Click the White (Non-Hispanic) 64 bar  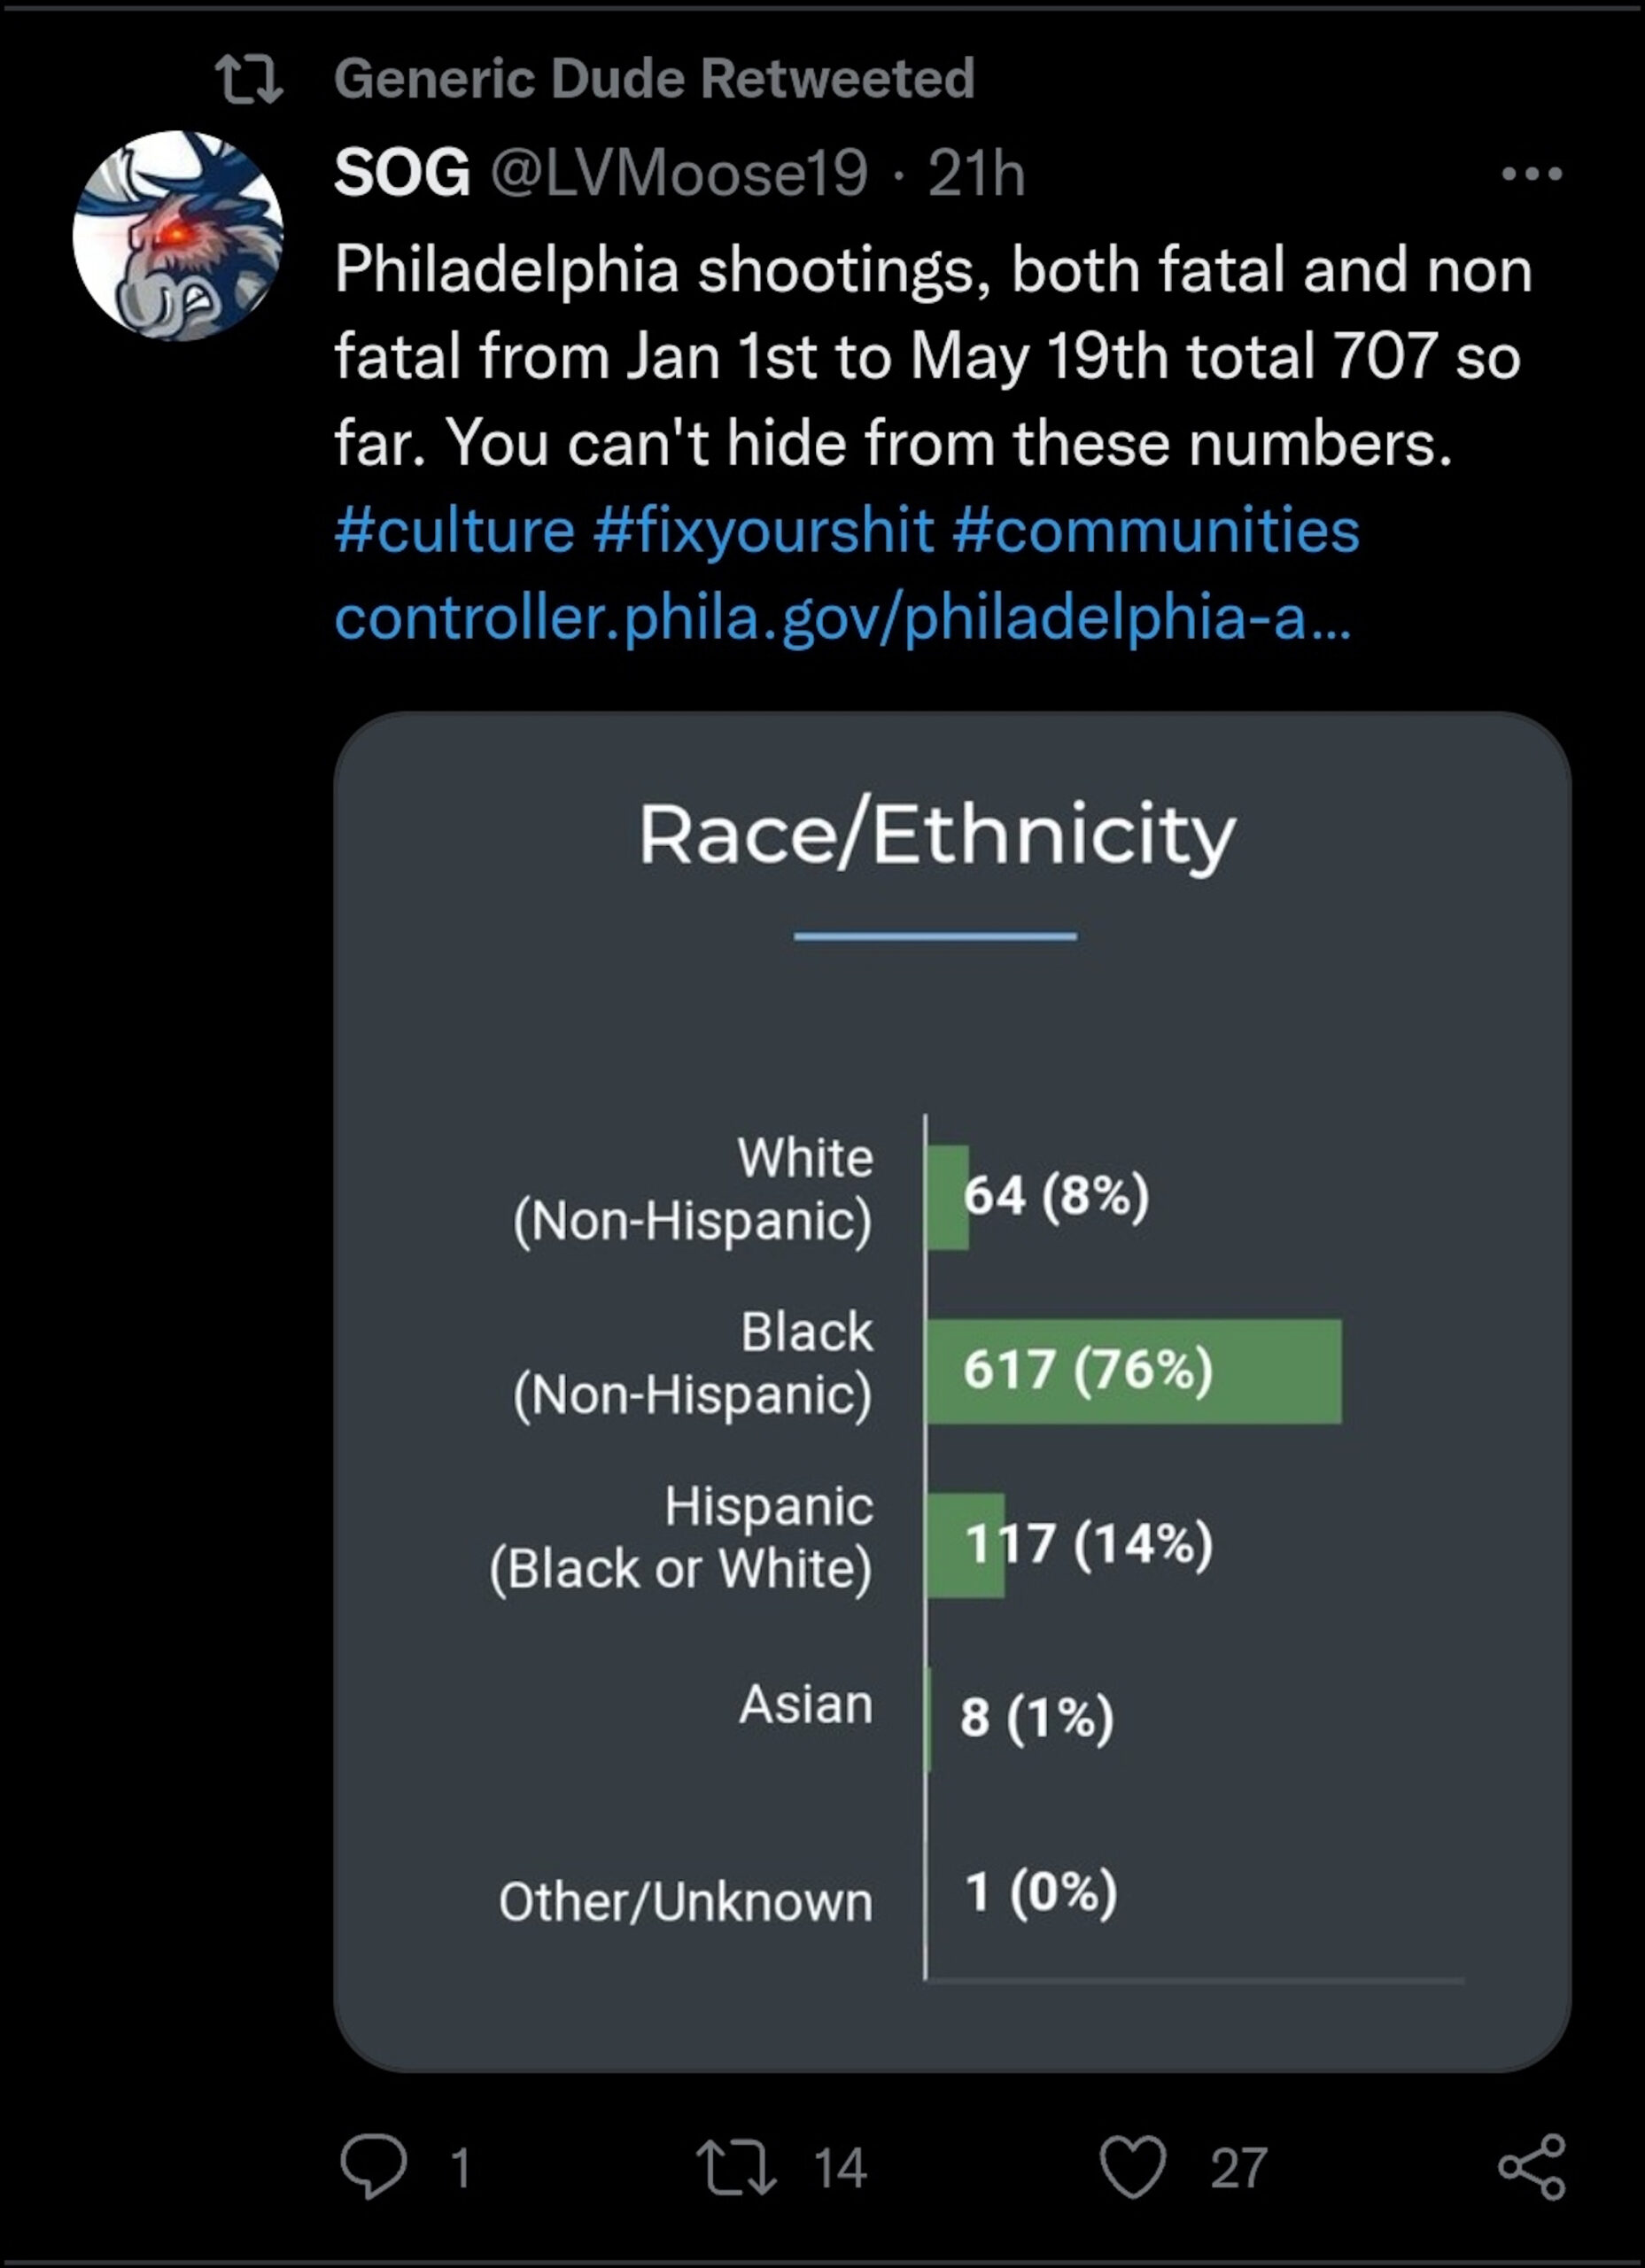pos(947,1196)
